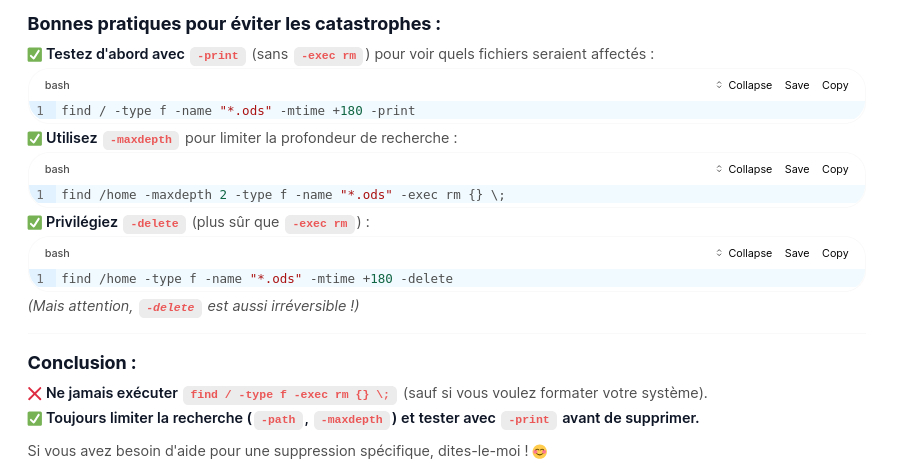Click line number 1 in the -delete code block
Screen dimensions: 918x463
pyautogui.click(x=40, y=278)
